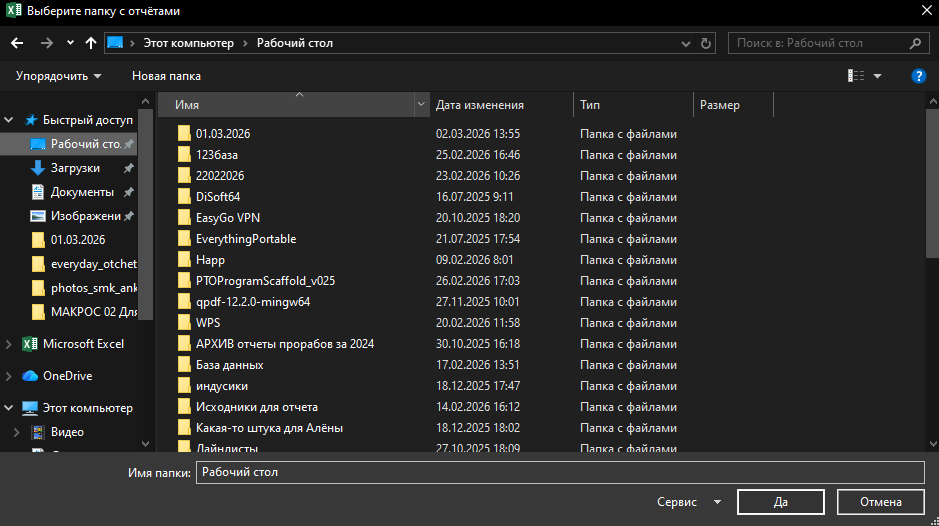
Task: Click the Up one level arrow
Action: [x=91, y=43]
